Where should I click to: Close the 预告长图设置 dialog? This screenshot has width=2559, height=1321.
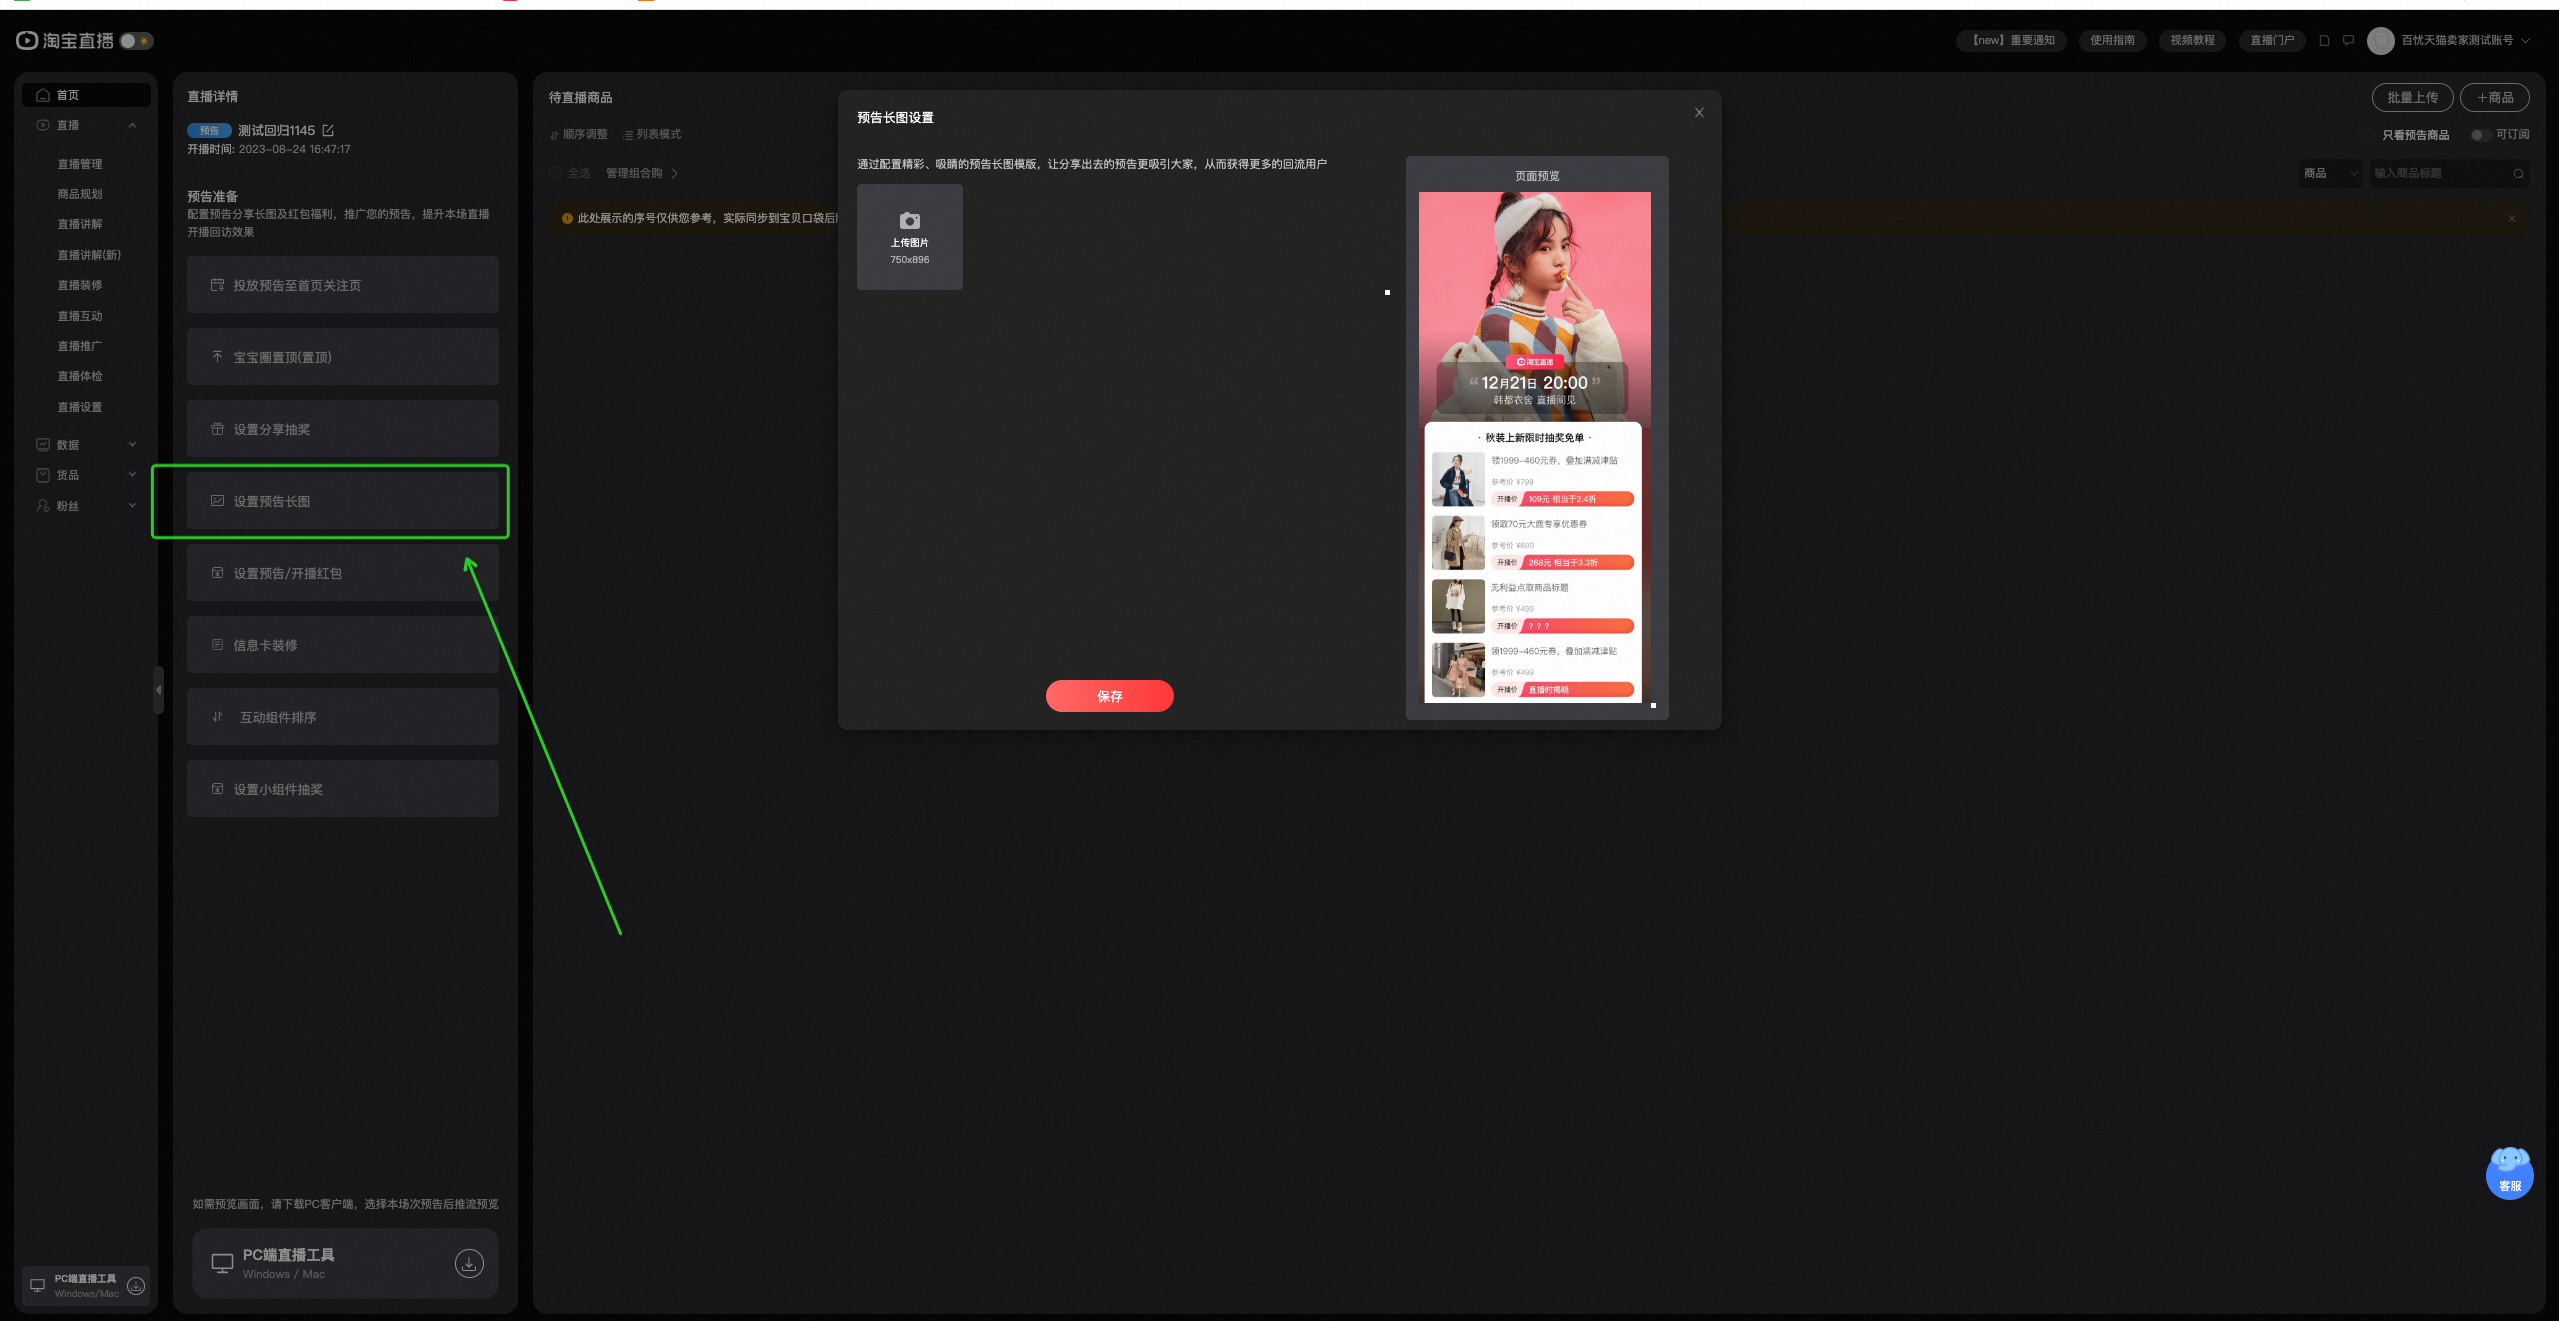(1699, 112)
